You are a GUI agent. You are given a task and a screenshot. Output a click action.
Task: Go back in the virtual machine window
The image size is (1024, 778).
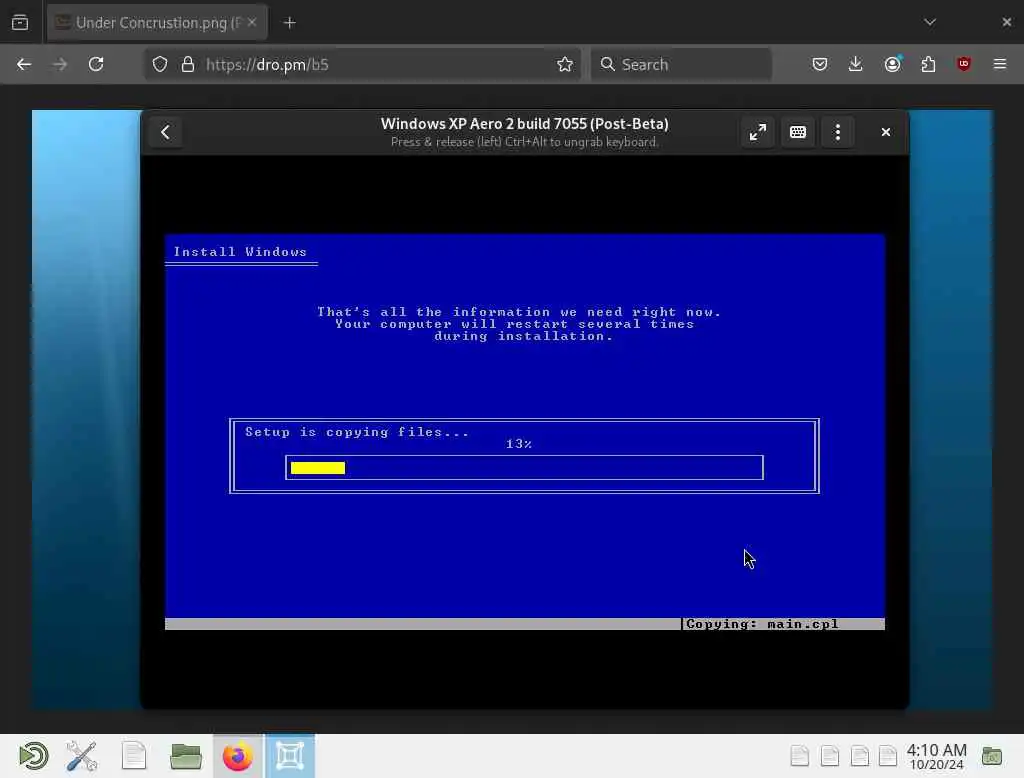coord(165,133)
